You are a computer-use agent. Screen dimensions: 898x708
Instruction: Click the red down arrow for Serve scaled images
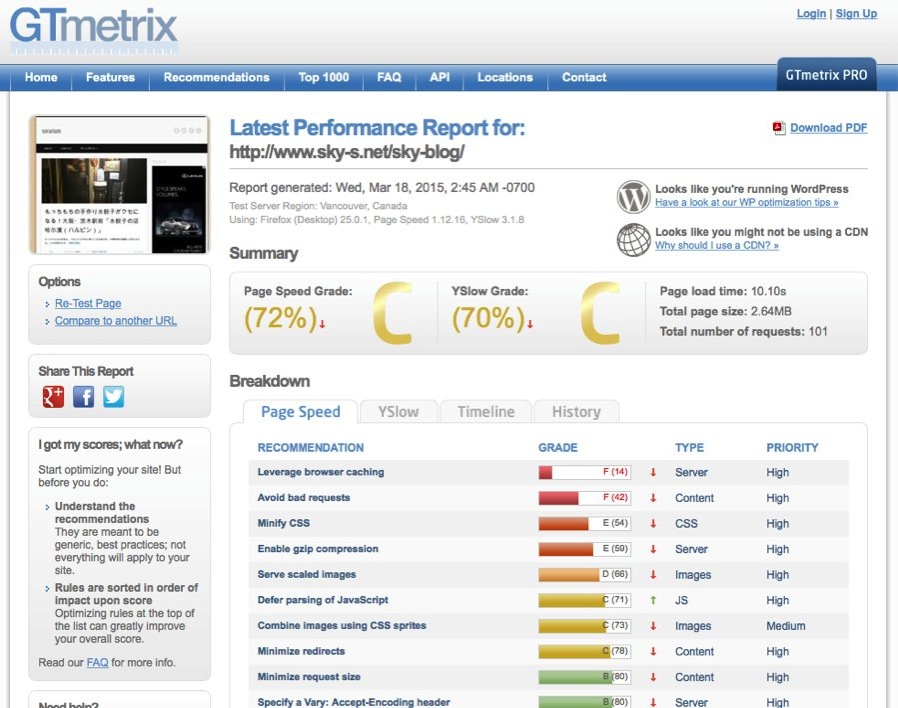[653, 575]
